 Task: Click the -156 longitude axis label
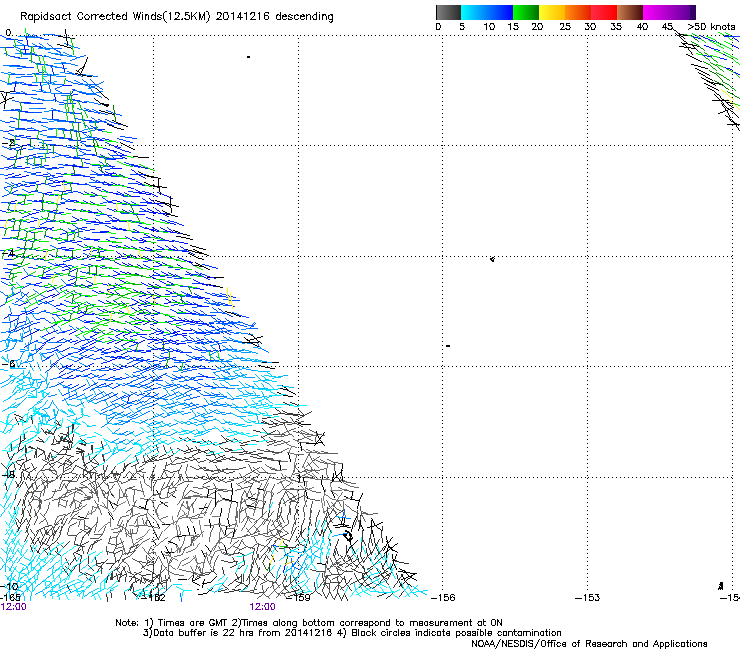443,598
